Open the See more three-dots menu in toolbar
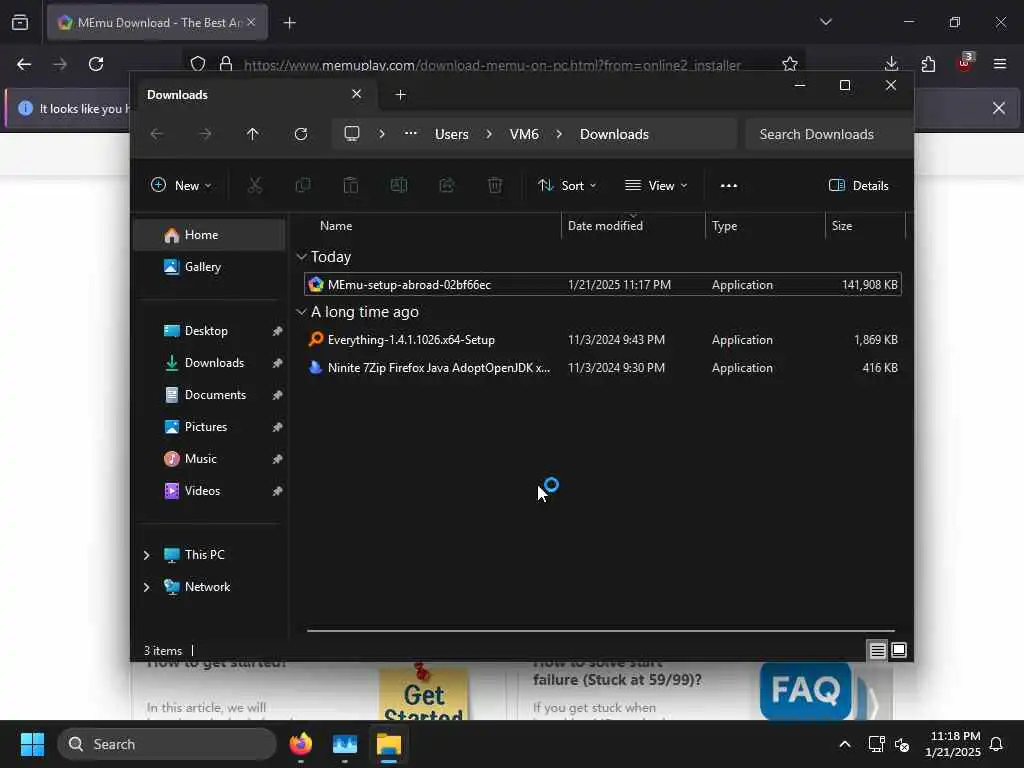 729,185
